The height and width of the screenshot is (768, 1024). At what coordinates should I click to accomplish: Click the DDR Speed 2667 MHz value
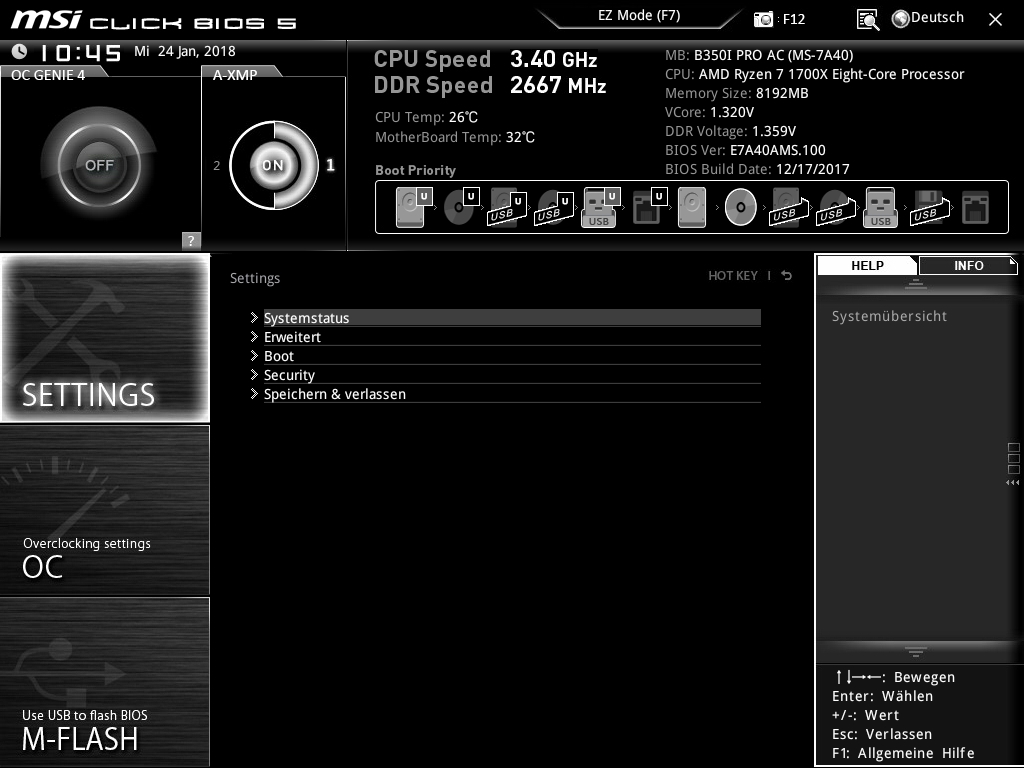click(x=558, y=85)
